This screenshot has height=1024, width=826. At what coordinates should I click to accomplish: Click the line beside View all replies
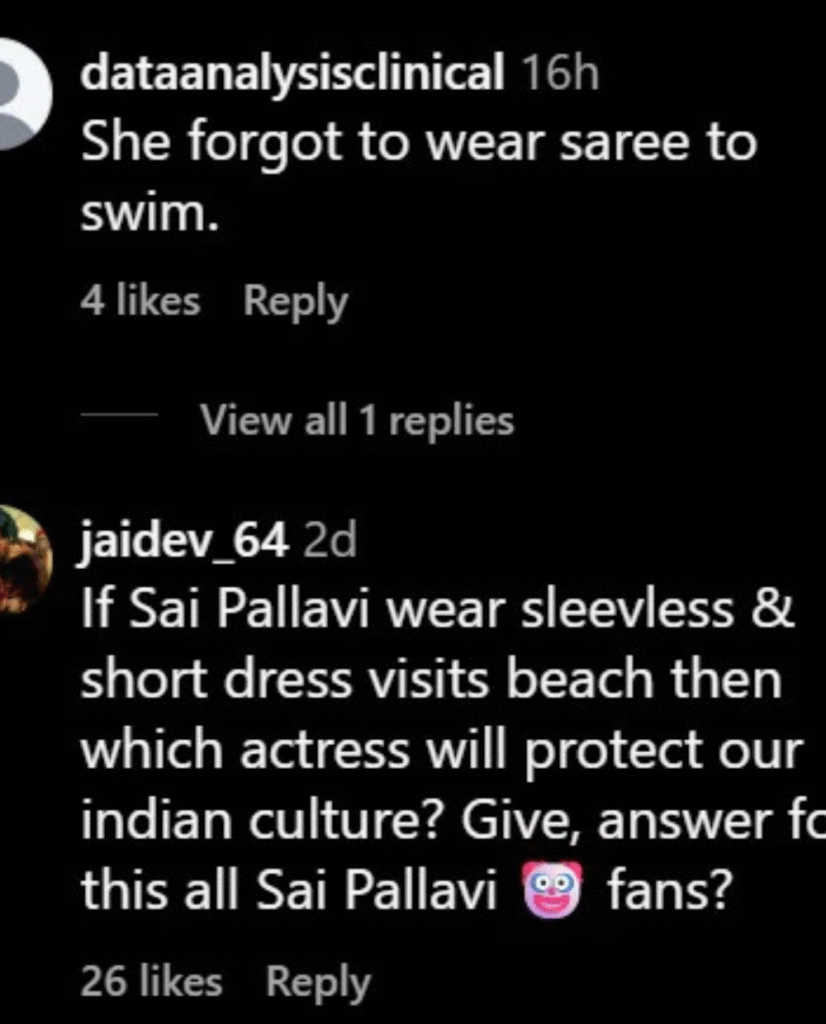pos(119,414)
